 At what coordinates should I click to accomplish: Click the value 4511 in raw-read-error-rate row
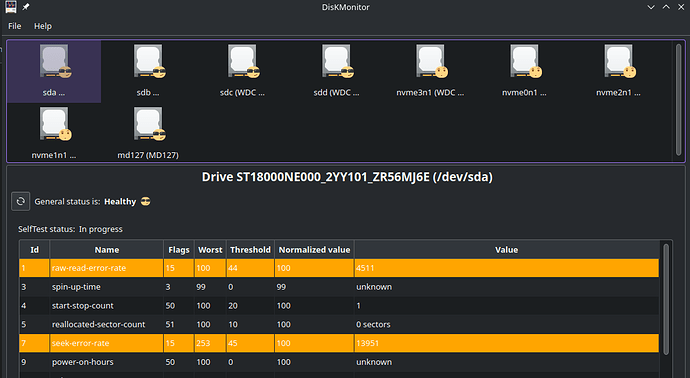(365, 268)
